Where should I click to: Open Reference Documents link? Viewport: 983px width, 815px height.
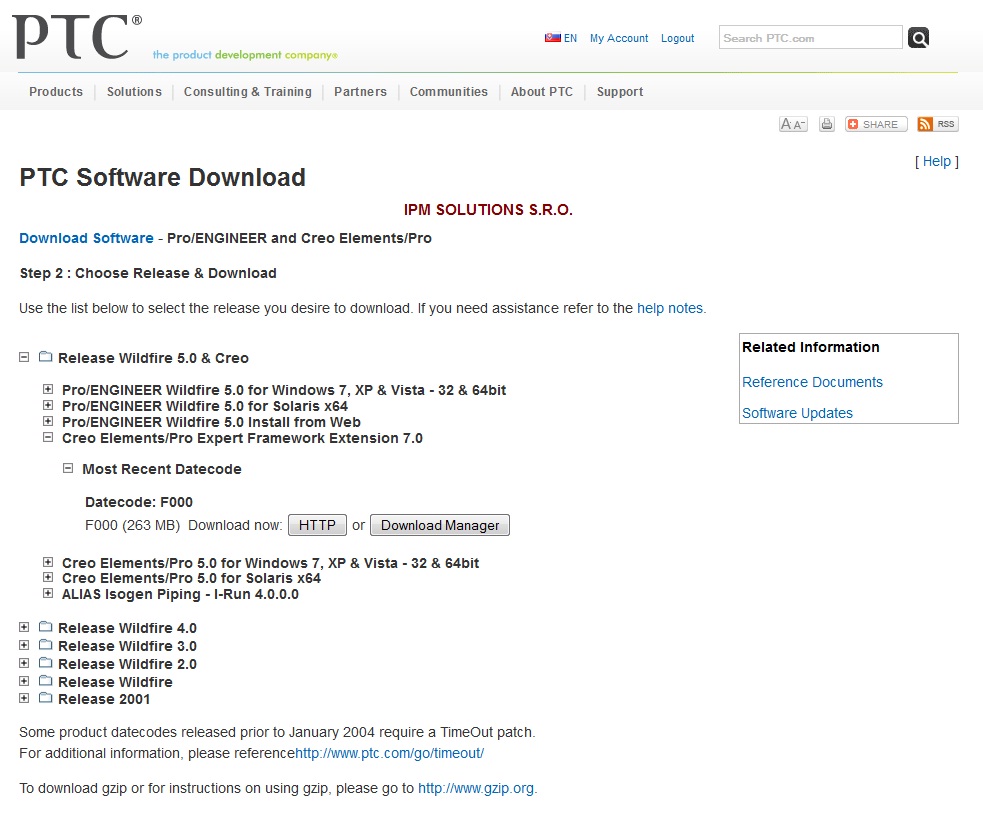(x=812, y=382)
